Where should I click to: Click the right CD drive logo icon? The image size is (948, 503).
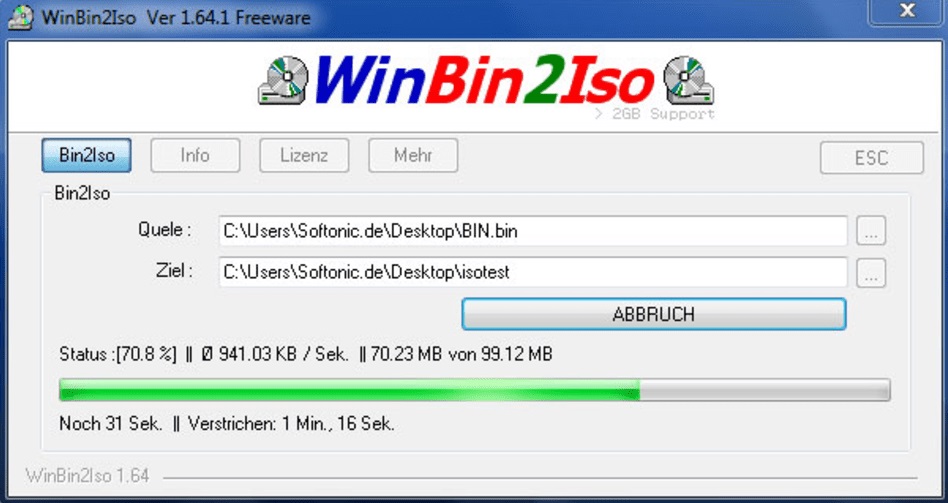click(x=689, y=80)
